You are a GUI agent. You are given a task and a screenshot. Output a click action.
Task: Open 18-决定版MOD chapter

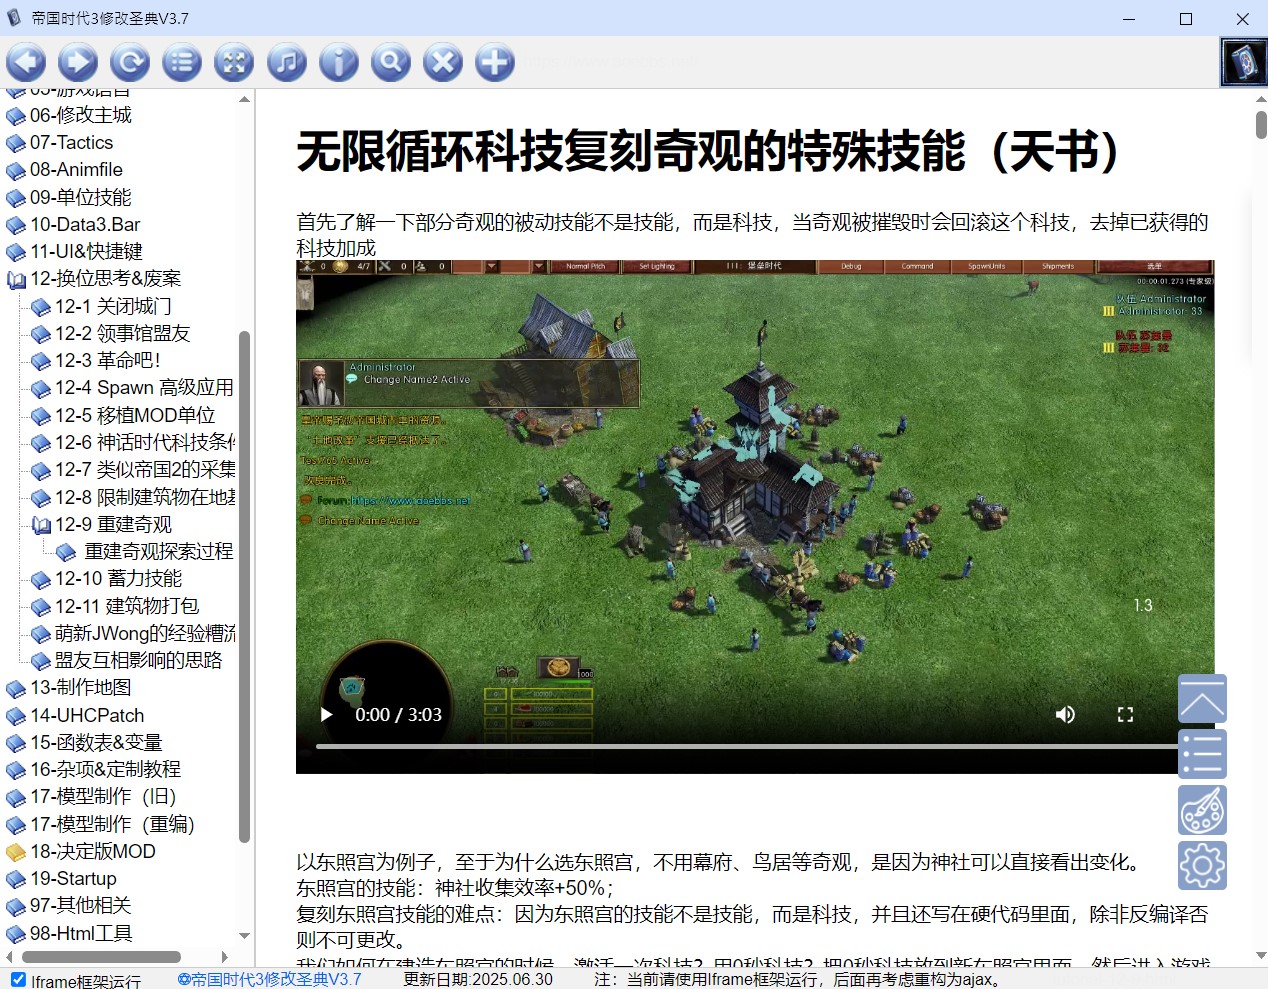[x=92, y=852]
